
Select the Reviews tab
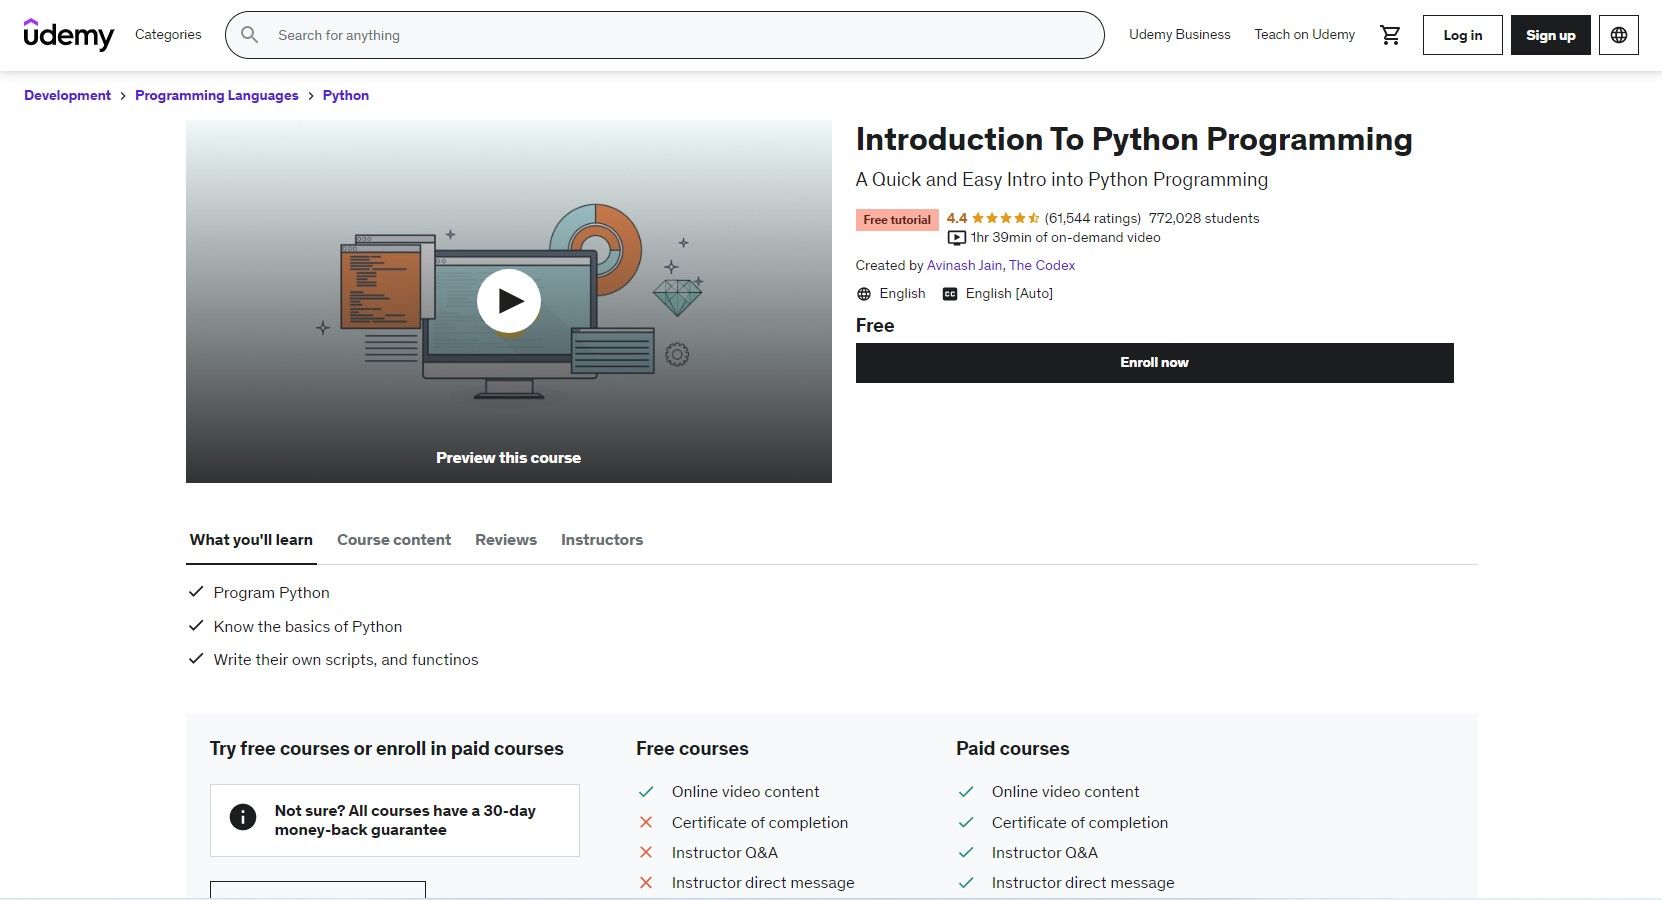pos(505,539)
